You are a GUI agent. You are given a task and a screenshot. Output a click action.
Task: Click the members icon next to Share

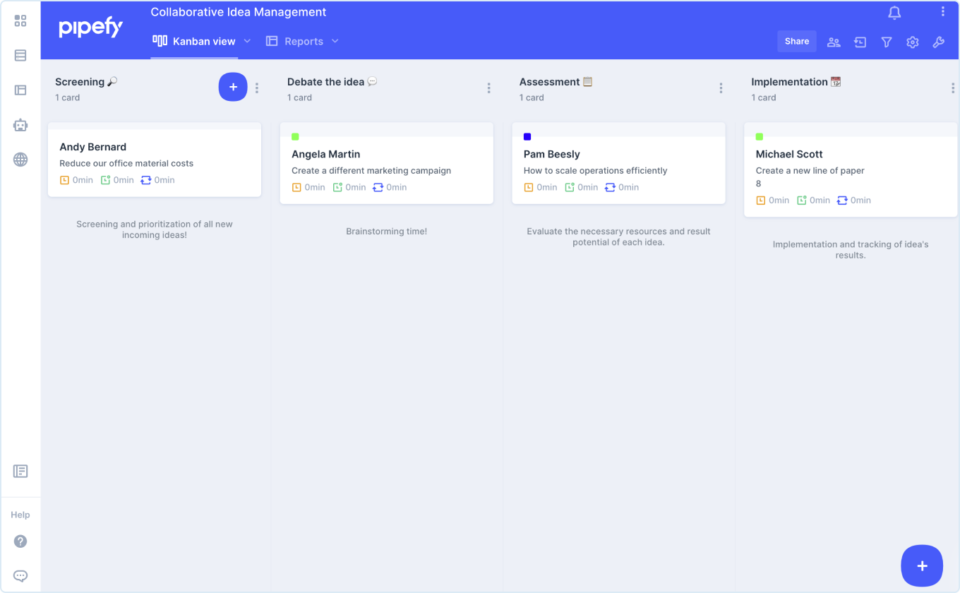[833, 41]
